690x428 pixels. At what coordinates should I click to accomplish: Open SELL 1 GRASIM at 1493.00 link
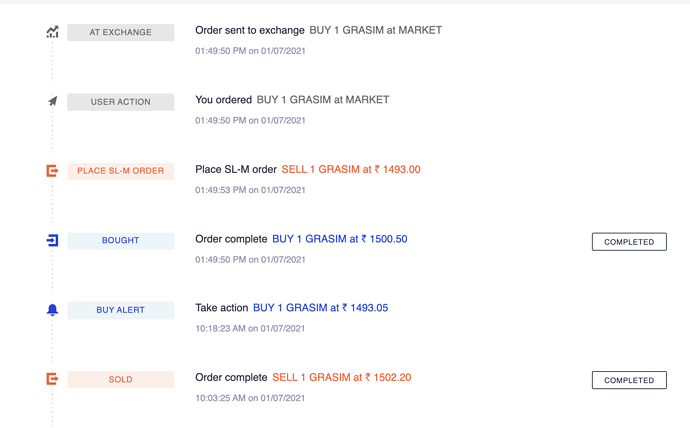(351, 169)
